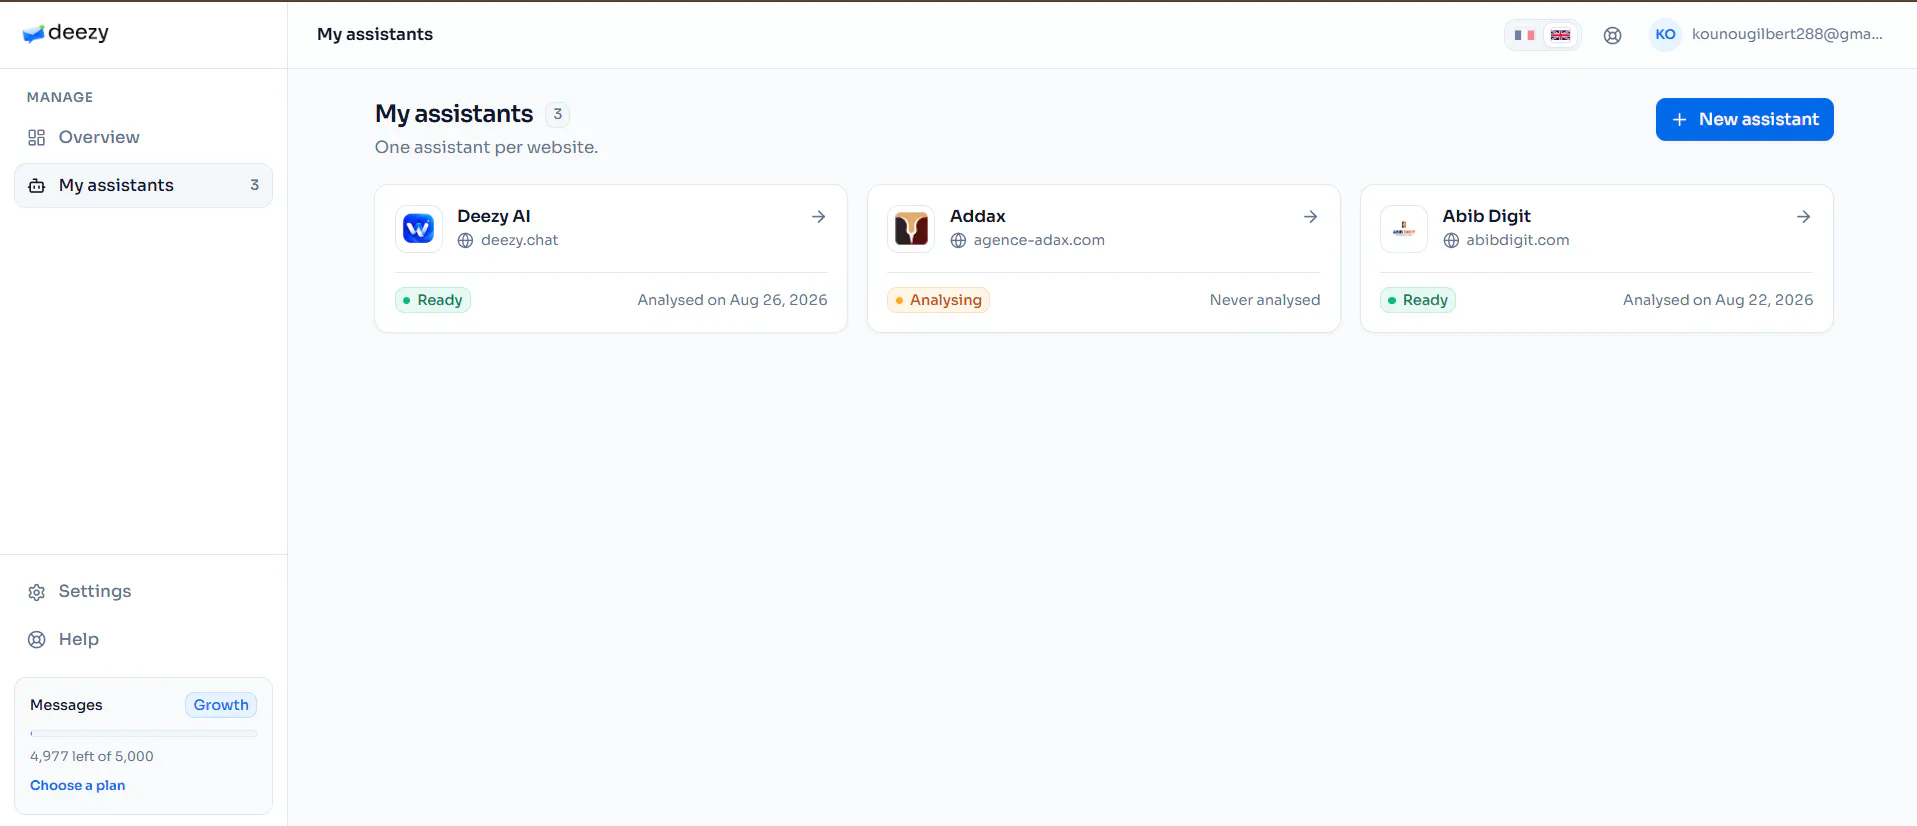Click the Deezy AI card title
Image resolution: width=1917 pixels, height=826 pixels.
[494, 217]
